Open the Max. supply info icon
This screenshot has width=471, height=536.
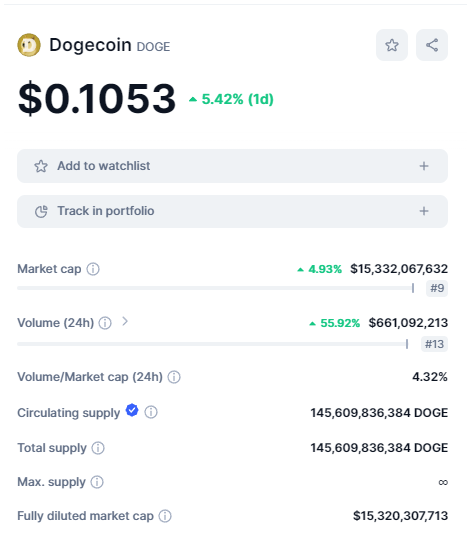pyautogui.click(x=97, y=482)
